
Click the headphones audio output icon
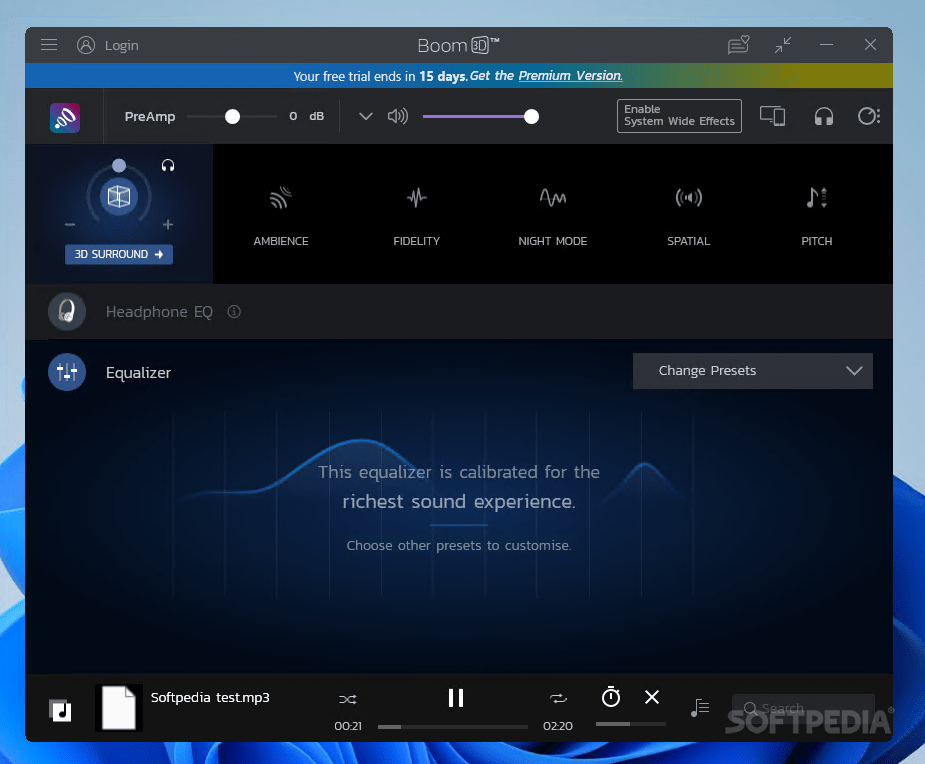[824, 116]
